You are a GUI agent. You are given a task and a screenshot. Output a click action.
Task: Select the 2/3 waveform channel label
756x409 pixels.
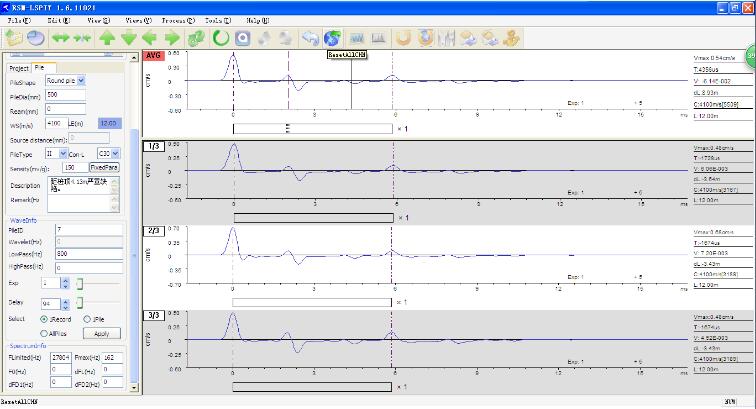[154, 231]
